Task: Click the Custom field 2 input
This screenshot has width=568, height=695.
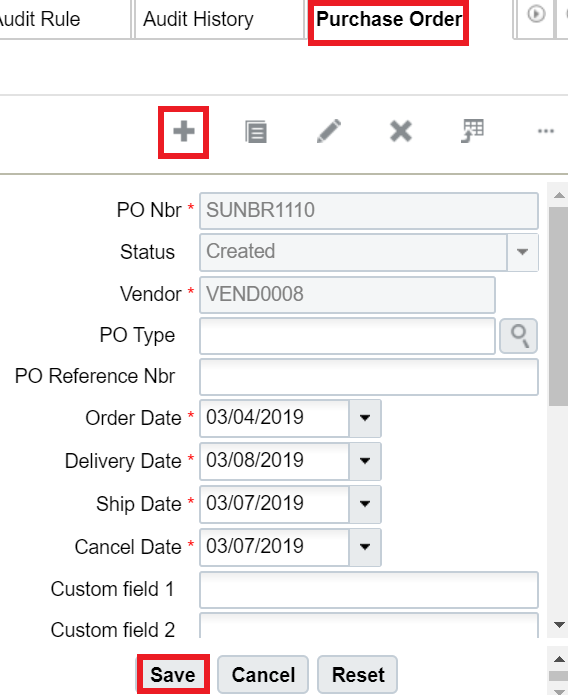Action: [x=369, y=626]
